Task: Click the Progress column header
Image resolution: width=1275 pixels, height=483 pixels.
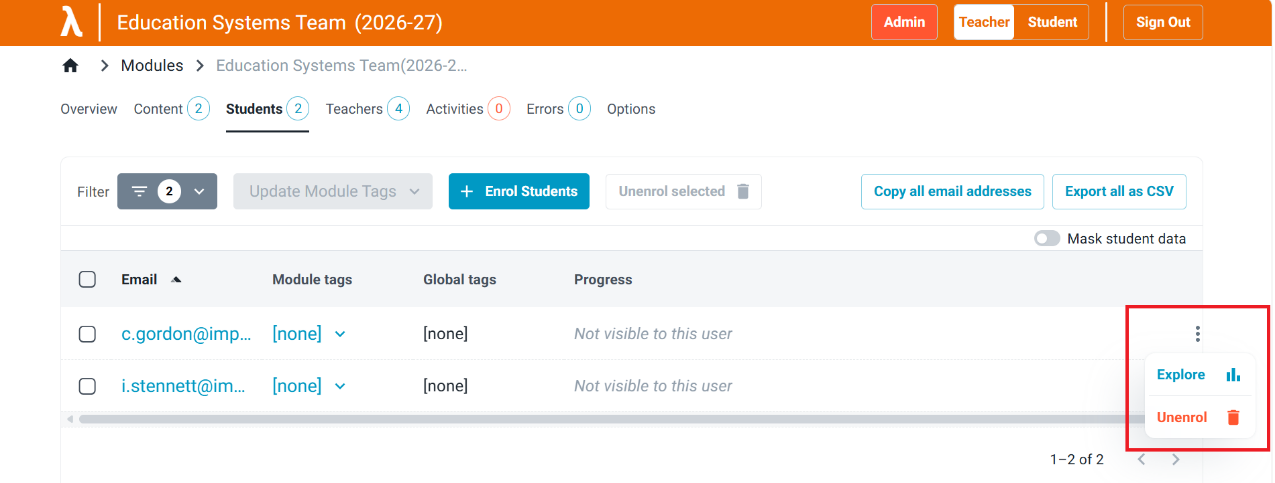Action: (603, 280)
